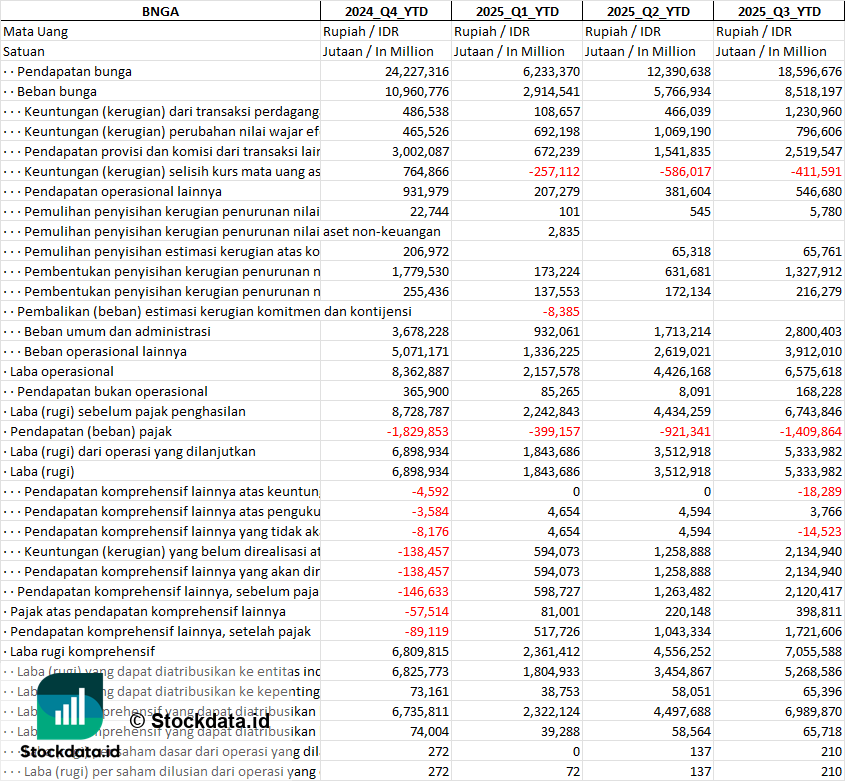Image resolution: width=845 pixels, height=781 pixels.
Task: Click the red value -89,119
Action: [427, 631]
